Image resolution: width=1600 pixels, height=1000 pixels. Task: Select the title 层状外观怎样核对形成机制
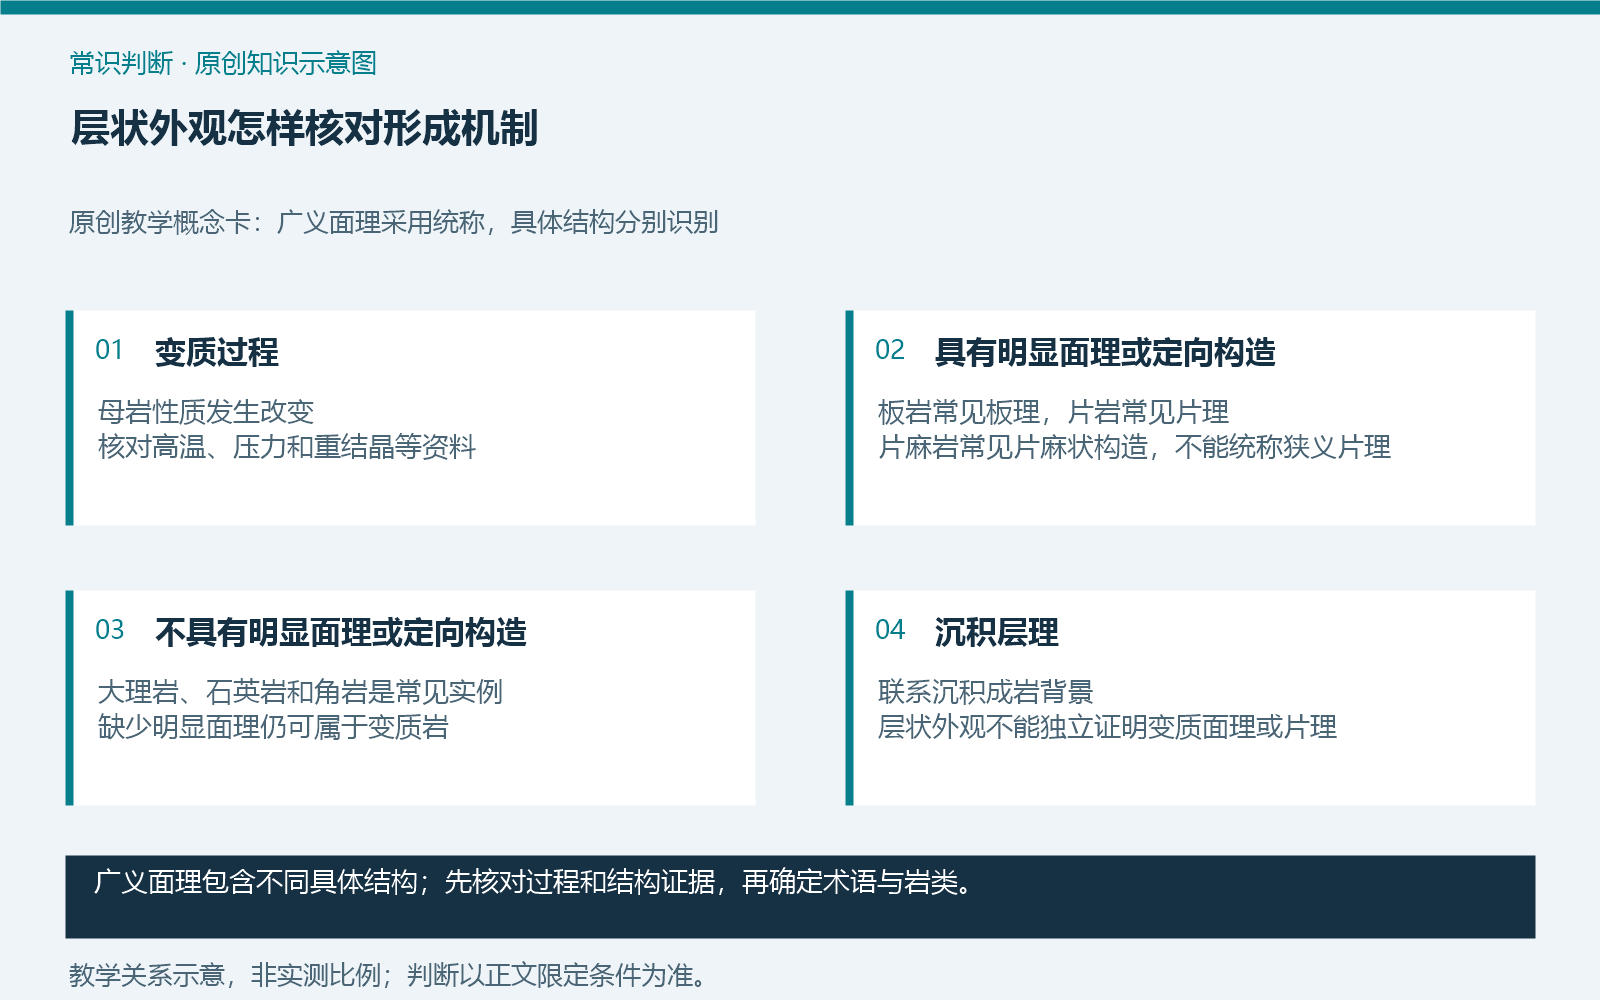click(x=304, y=128)
